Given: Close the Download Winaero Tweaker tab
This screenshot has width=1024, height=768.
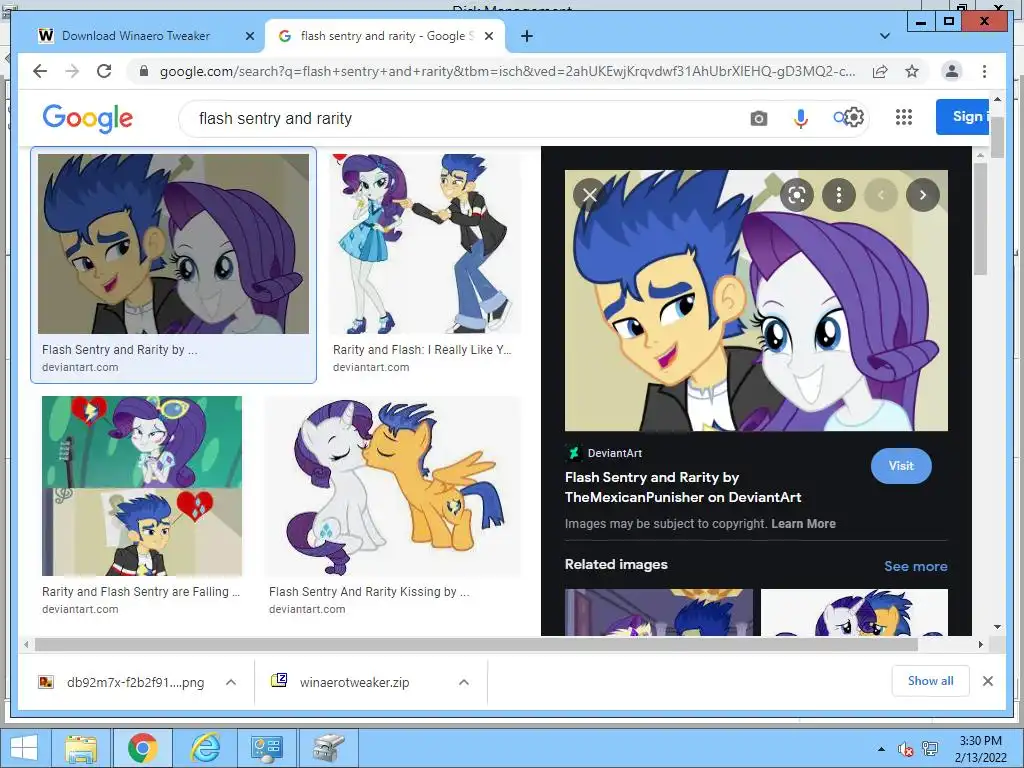Looking at the screenshot, I should coord(249,36).
